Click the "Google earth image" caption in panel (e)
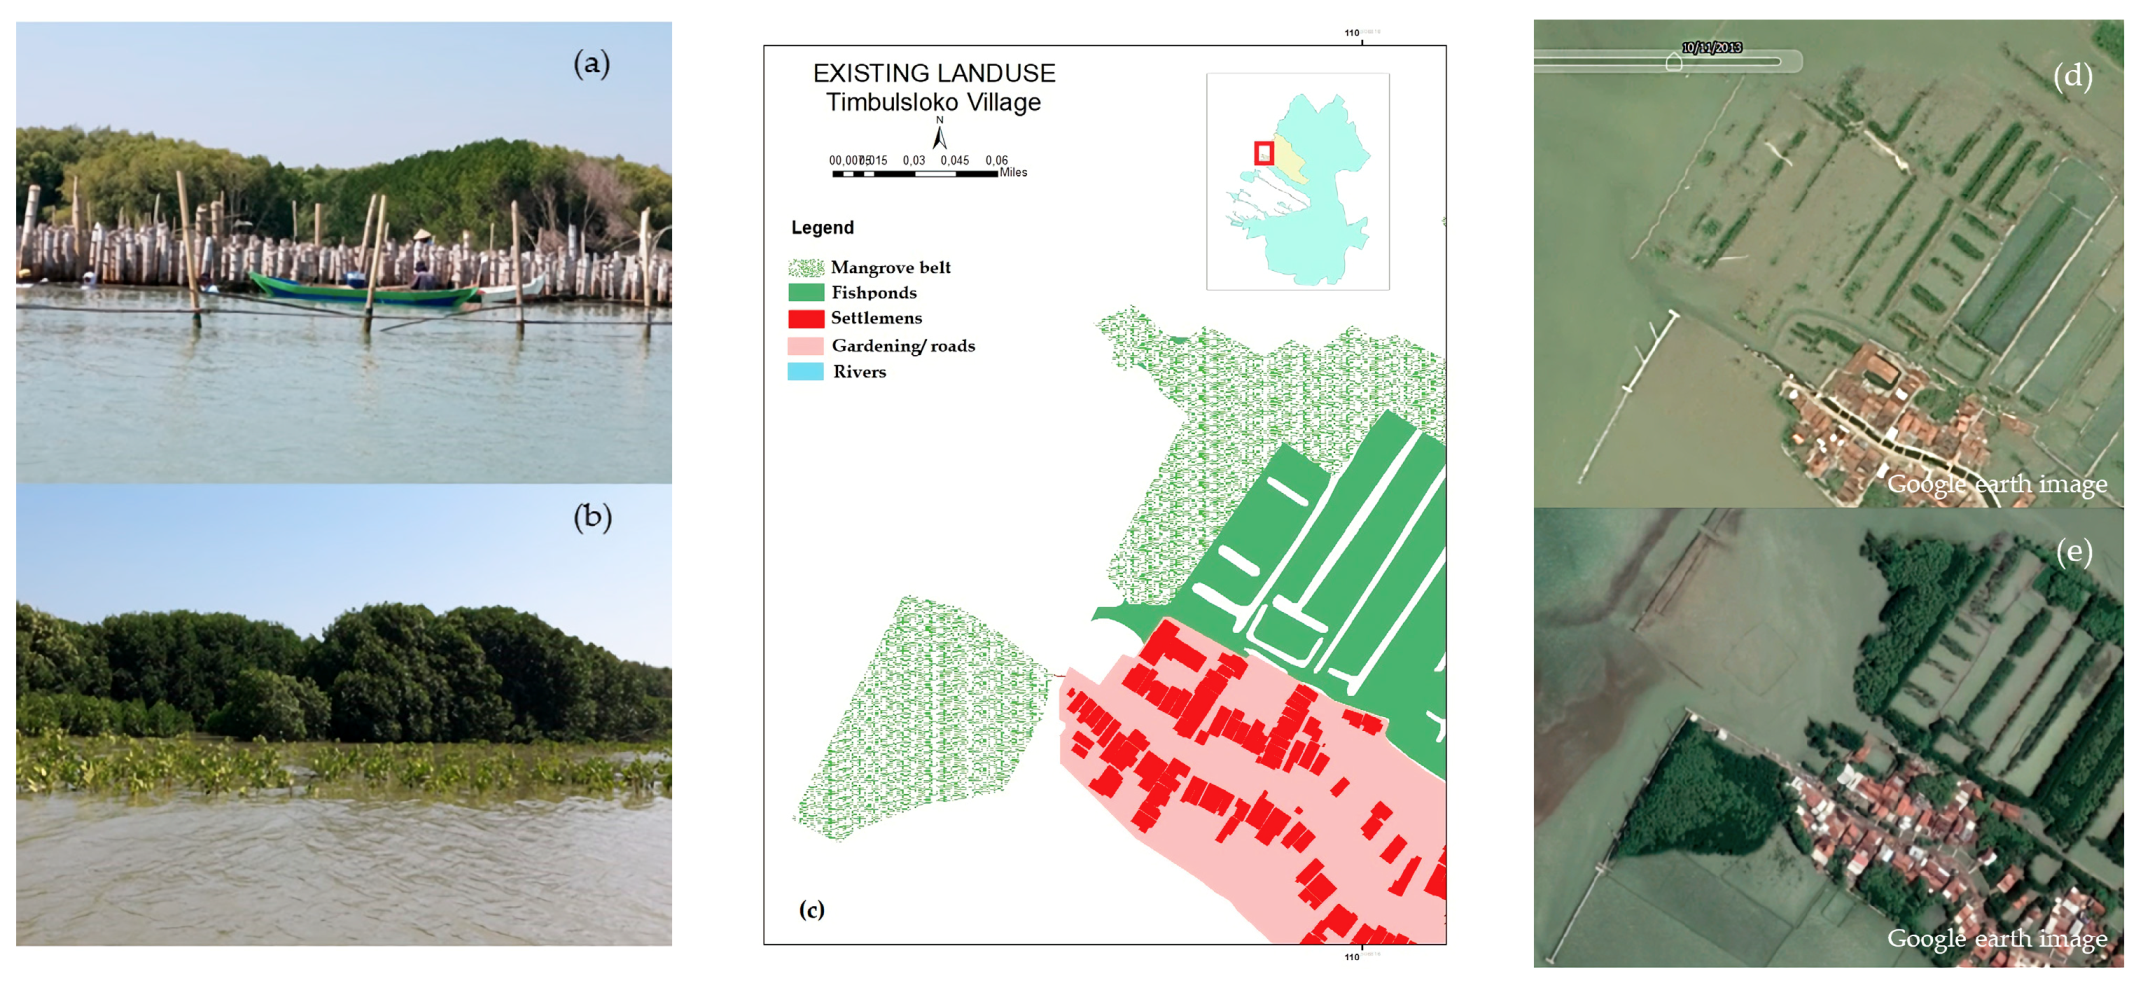 [x=1997, y=938]
